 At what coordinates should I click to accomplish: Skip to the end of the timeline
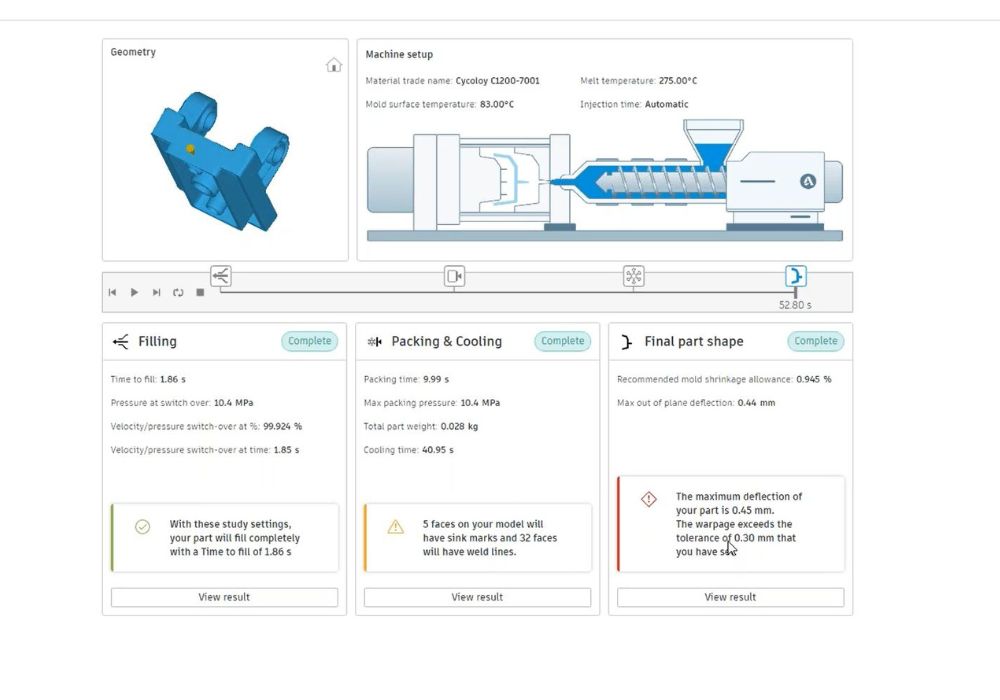point(156,292)
